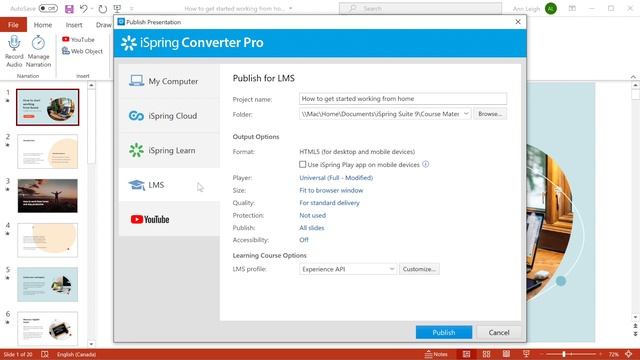Open the Insert ribbon tab
The height and width of the screenshot is (360, 640).
click(74, 25)
